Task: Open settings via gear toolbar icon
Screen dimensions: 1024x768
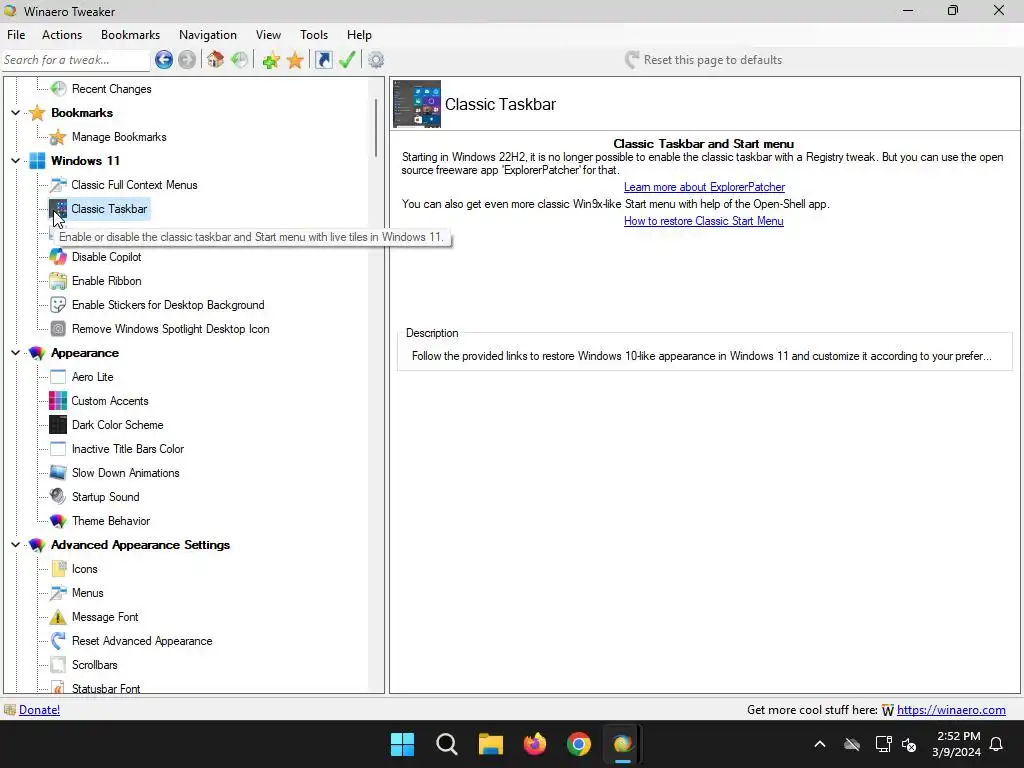Action: (376, 60)
